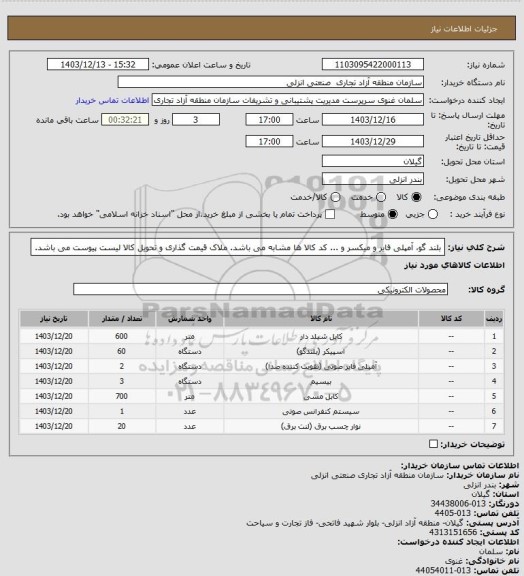Click quantity cell 600

122,336
